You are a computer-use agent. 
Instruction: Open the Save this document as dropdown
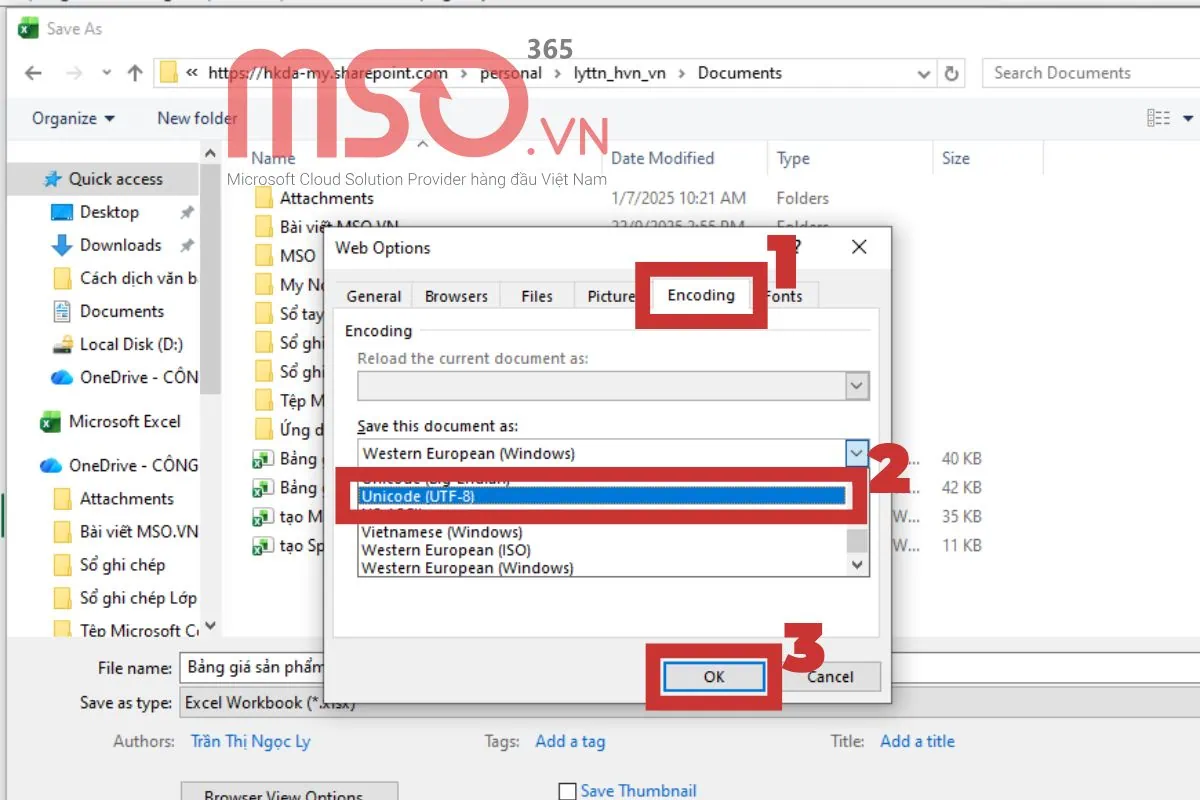click(856, 453)
